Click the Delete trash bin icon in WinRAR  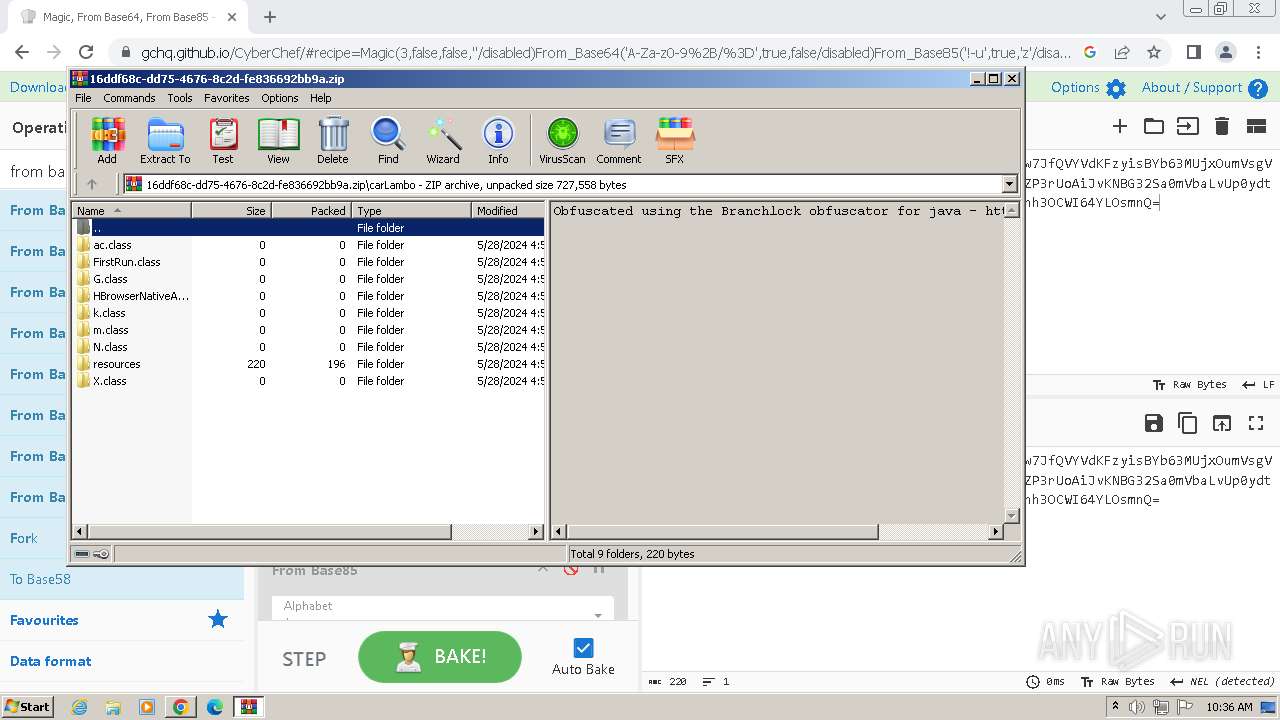[x=333, y=140]
